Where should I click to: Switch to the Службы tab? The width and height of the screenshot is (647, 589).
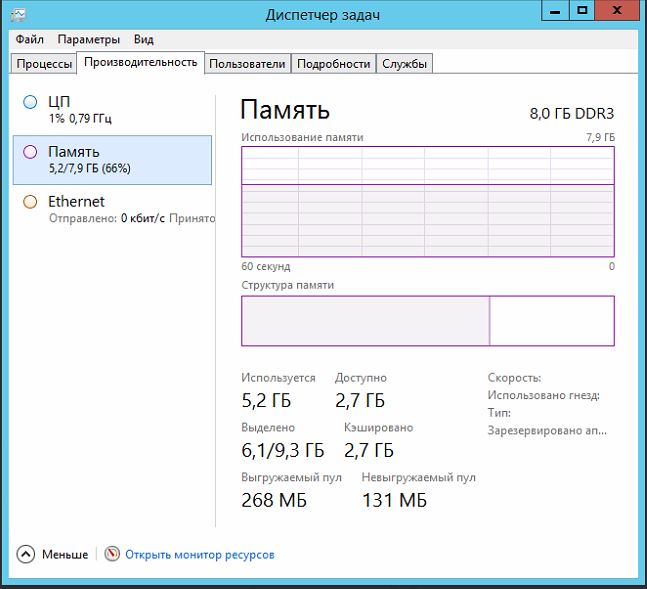[404, 64]
